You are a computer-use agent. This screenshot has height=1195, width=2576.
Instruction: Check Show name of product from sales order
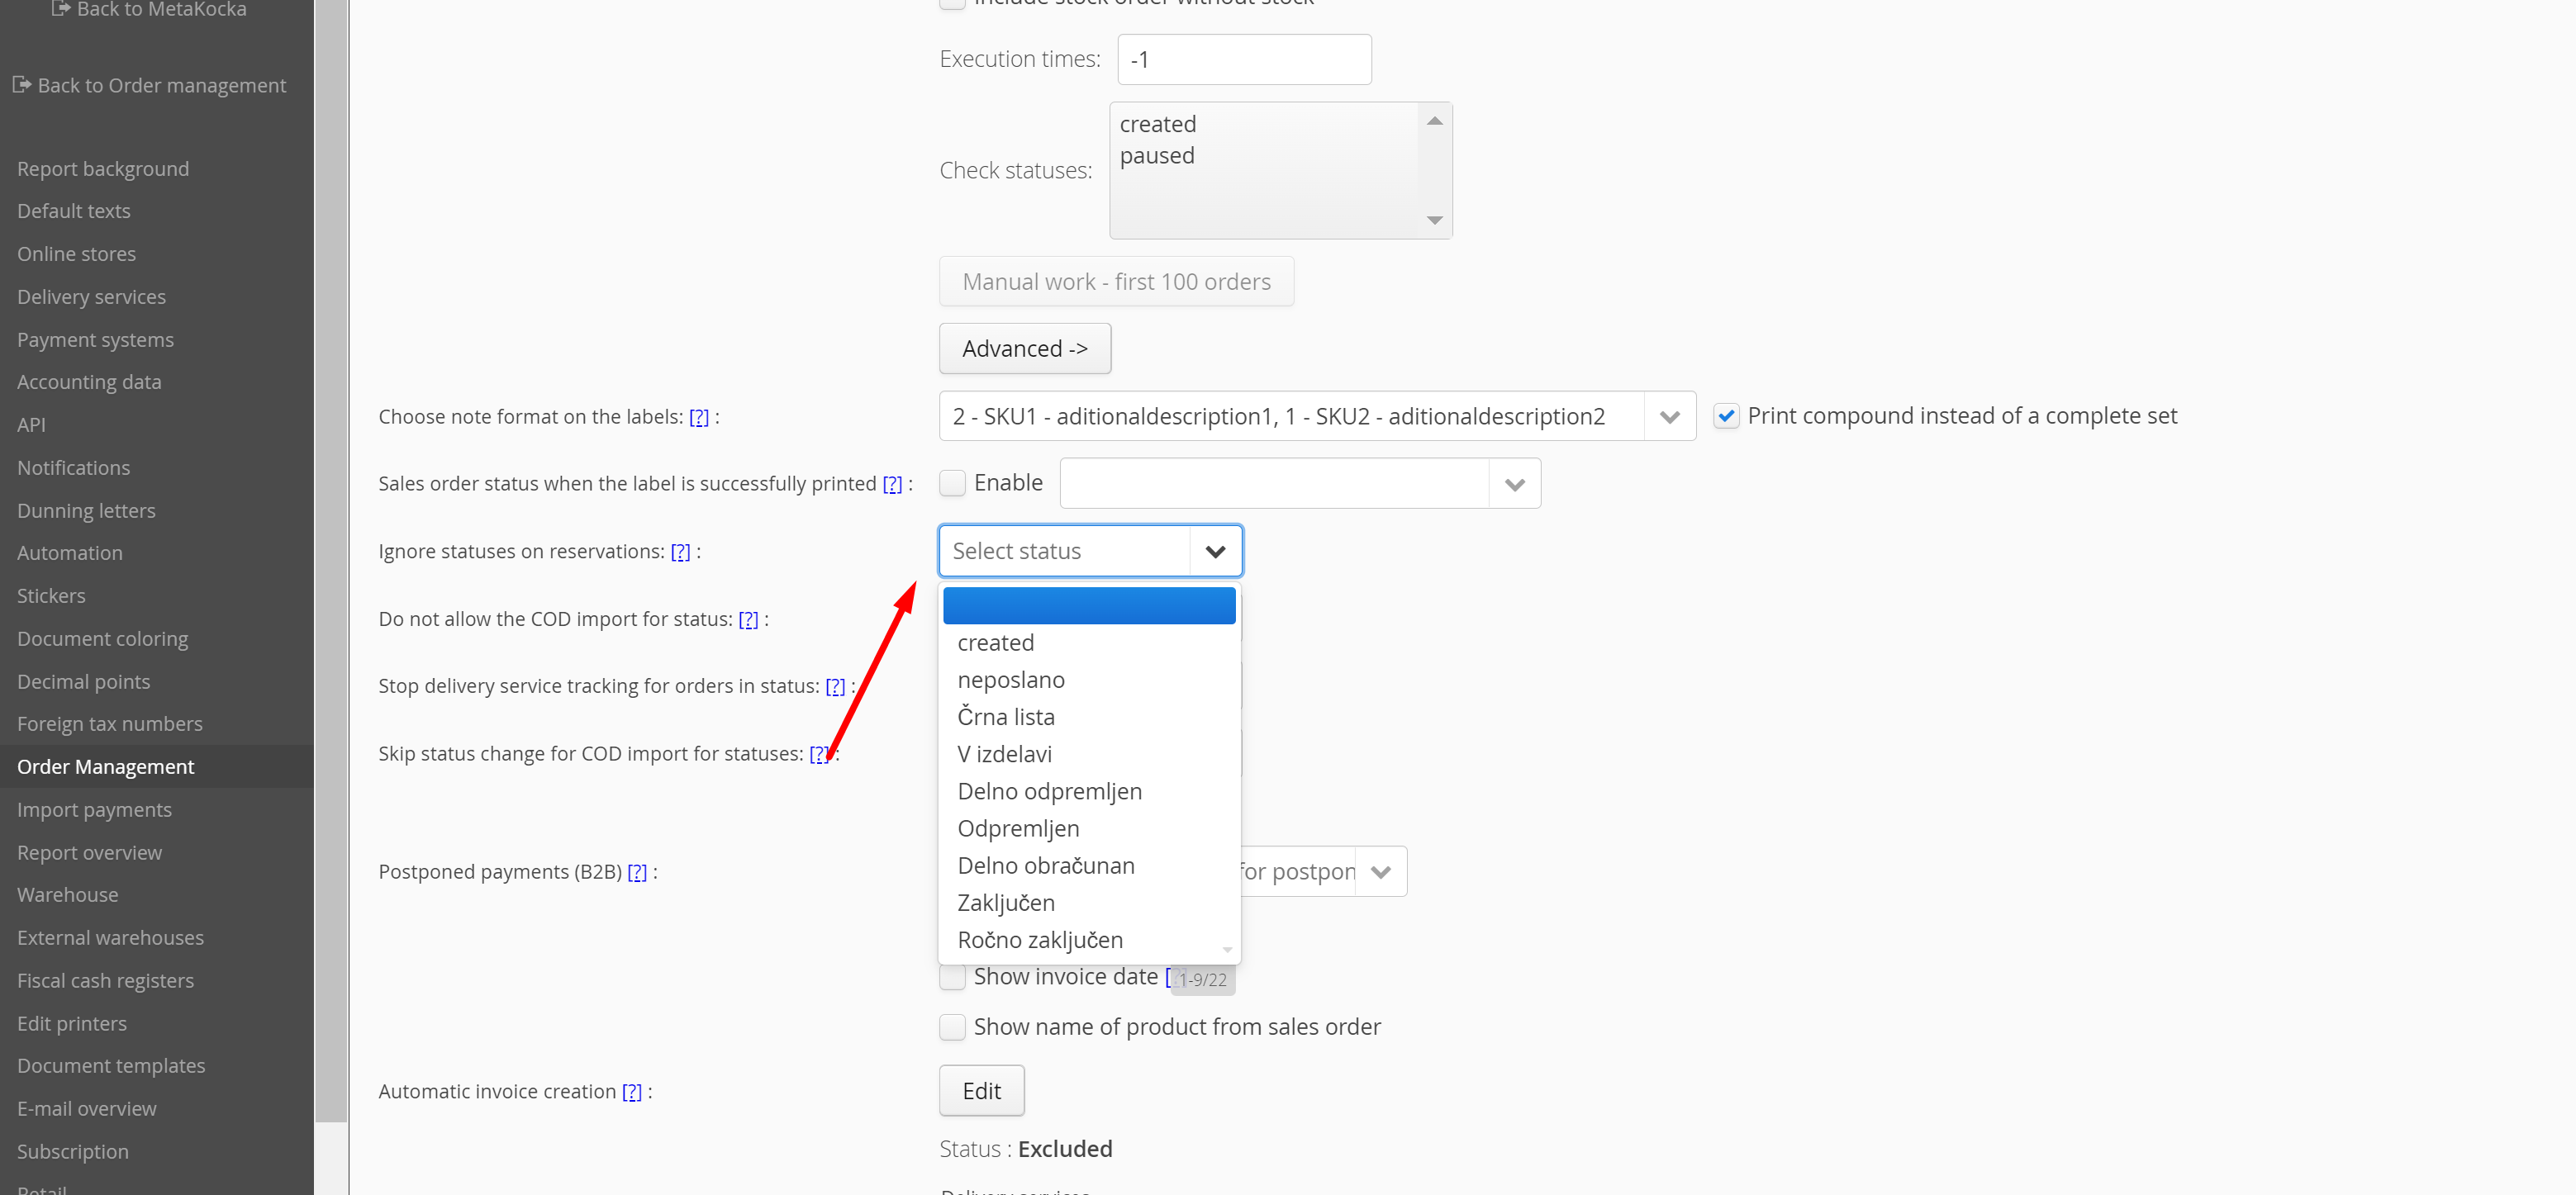(953, 1027)
